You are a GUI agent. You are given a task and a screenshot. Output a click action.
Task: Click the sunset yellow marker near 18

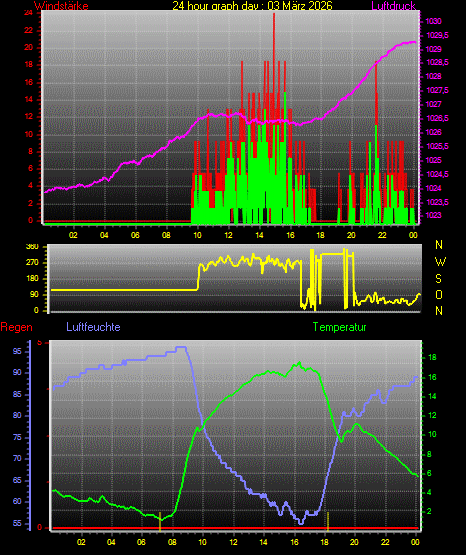(x=328, y=521)
